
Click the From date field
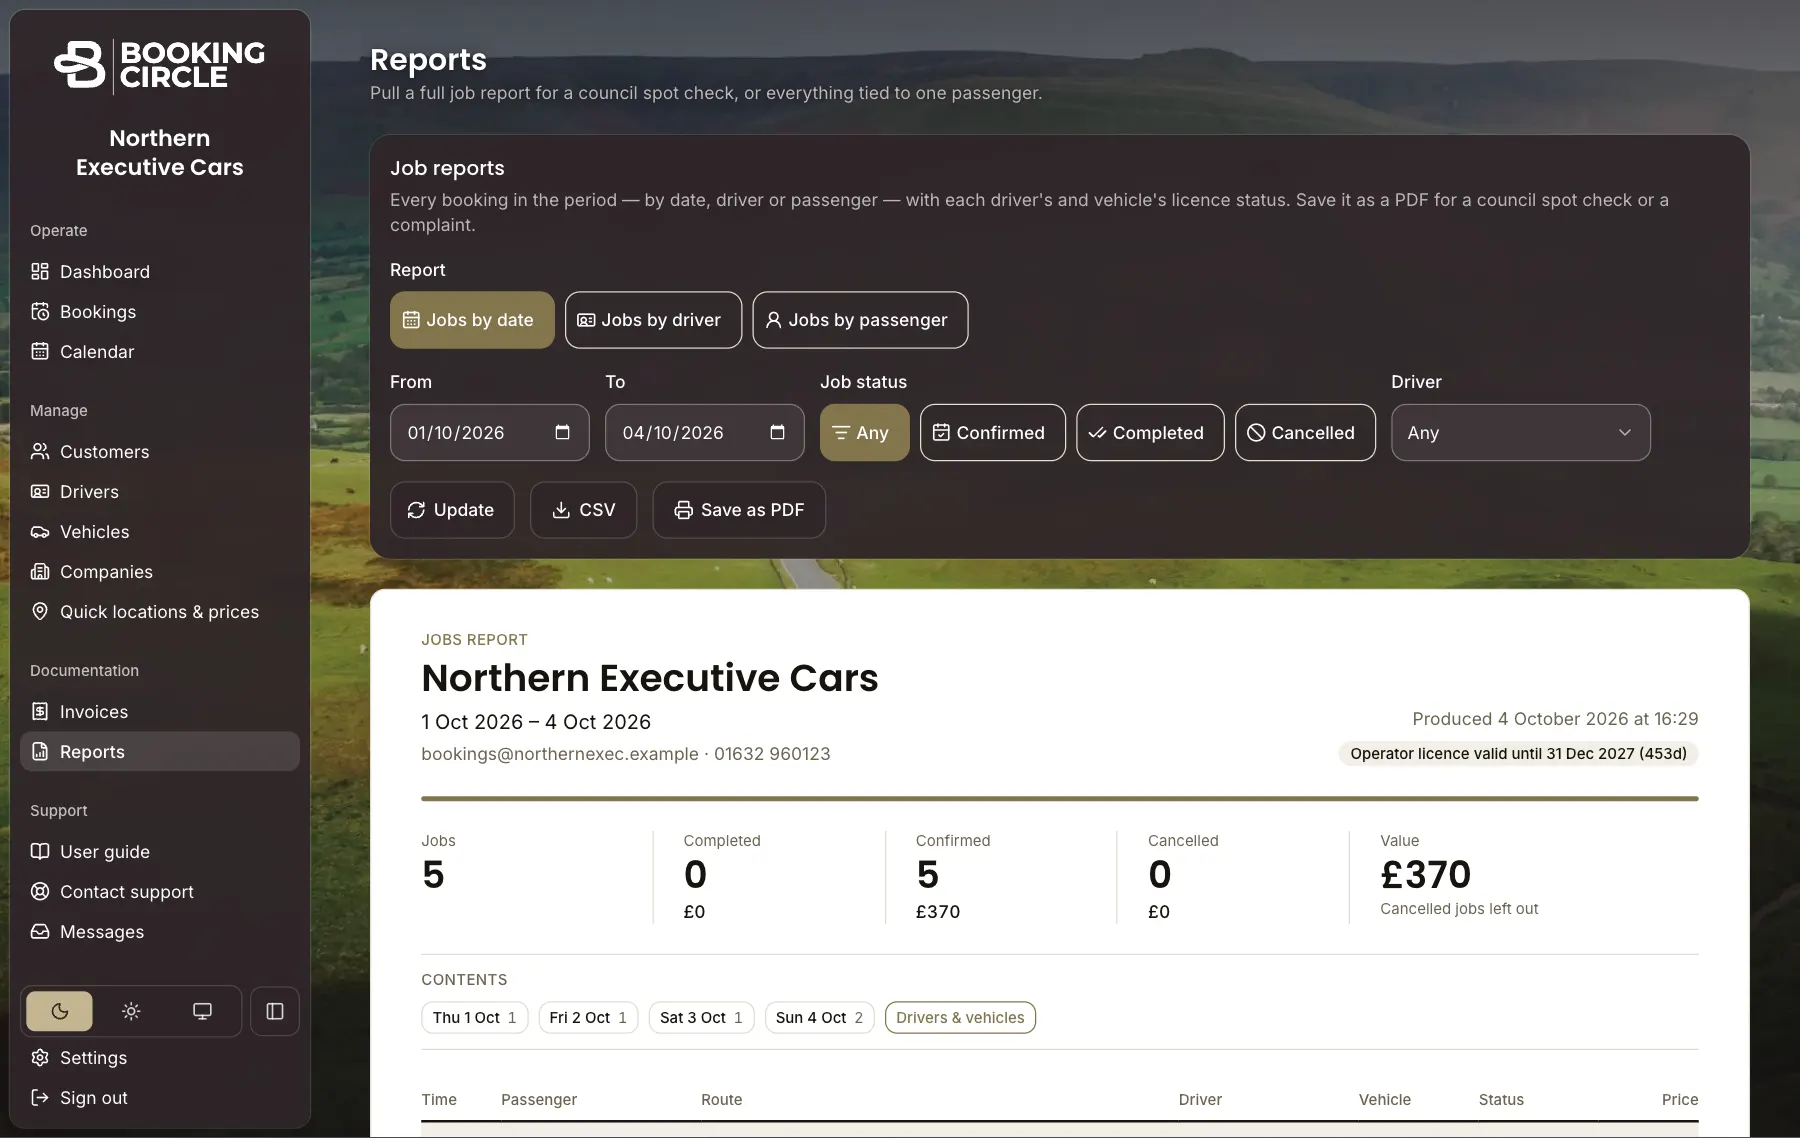point(490,433)
